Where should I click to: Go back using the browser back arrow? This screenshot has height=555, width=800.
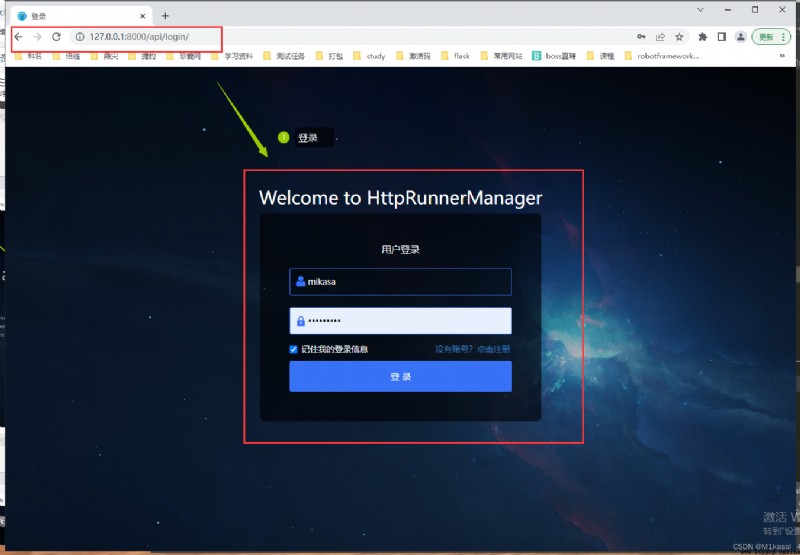click(x=18, y=37)
